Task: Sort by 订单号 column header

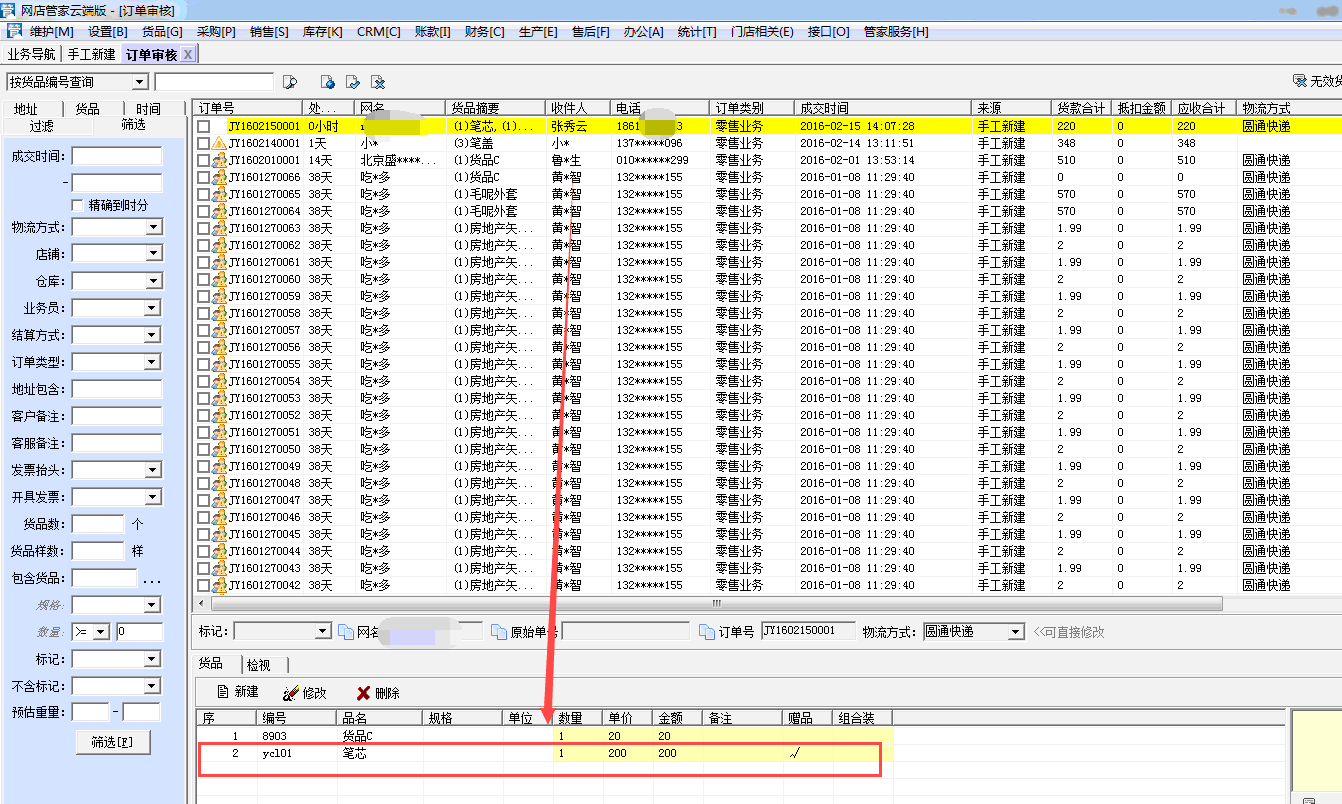Action: pyautogui.click(x=248, y=108)
